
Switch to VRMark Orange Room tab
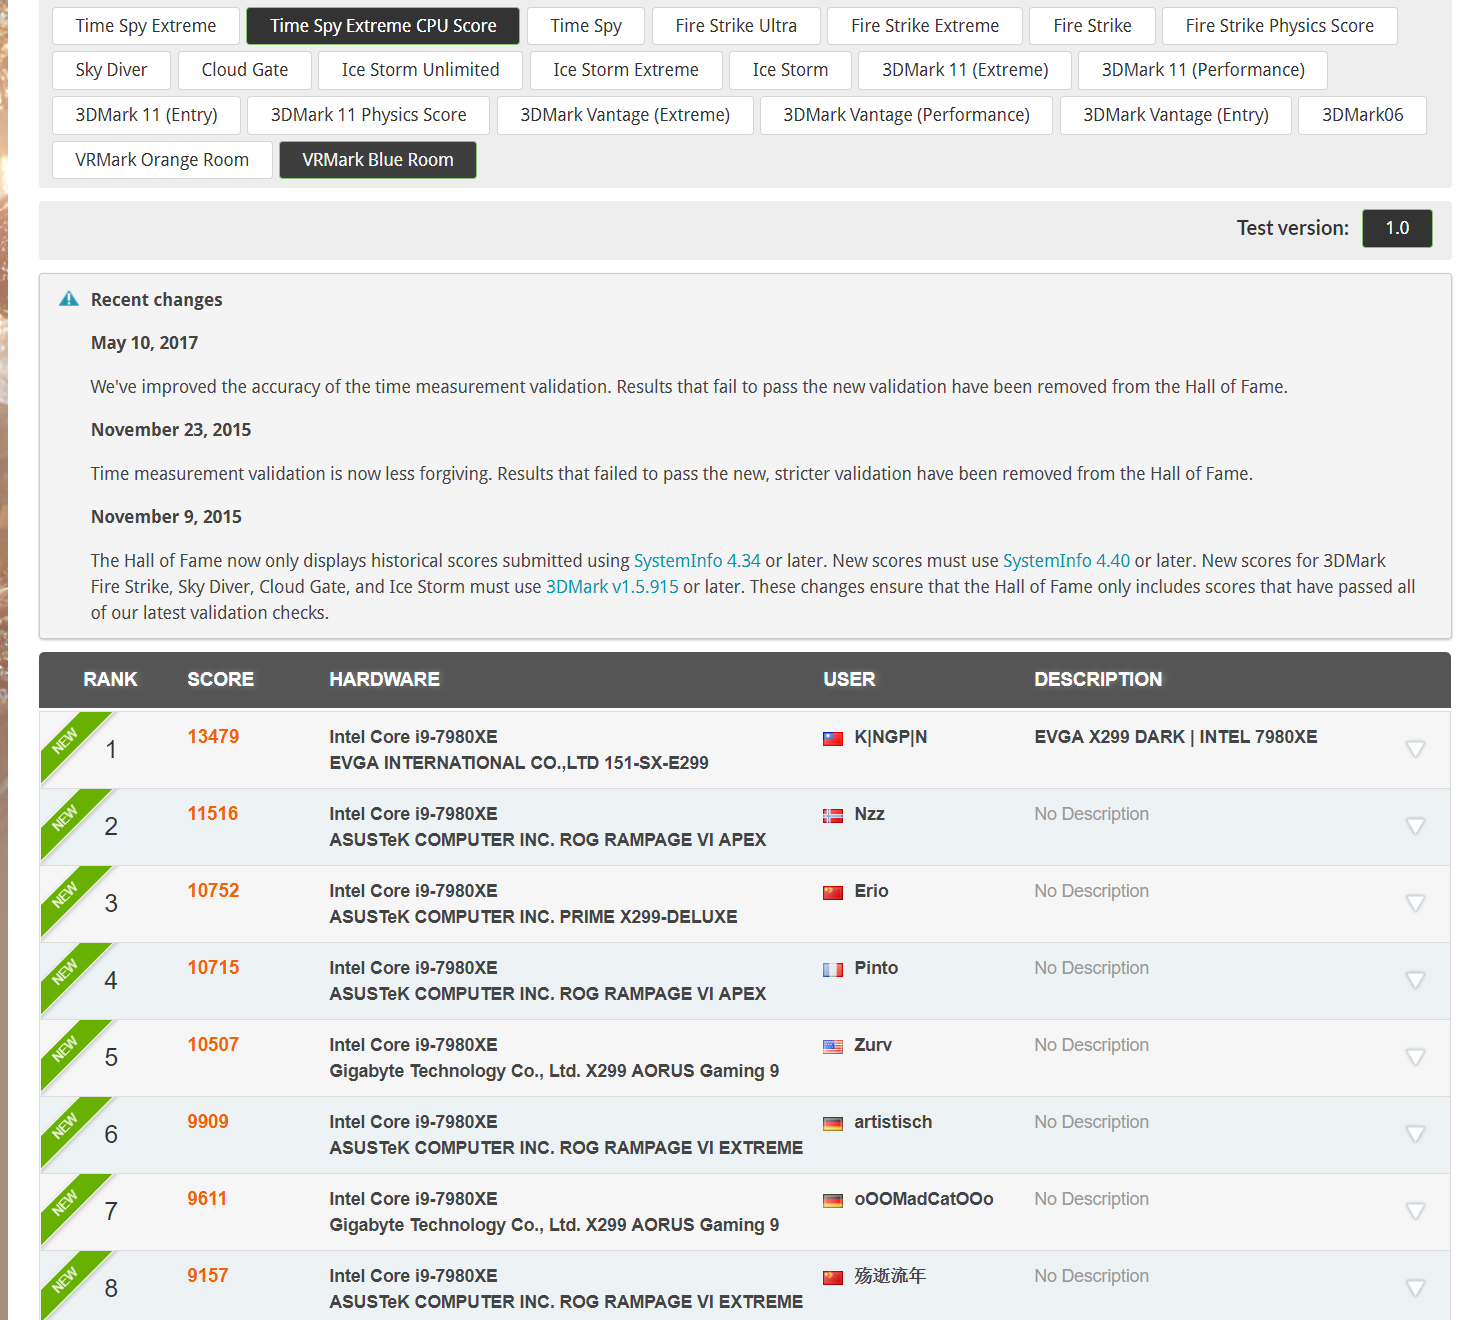[162, 160]
